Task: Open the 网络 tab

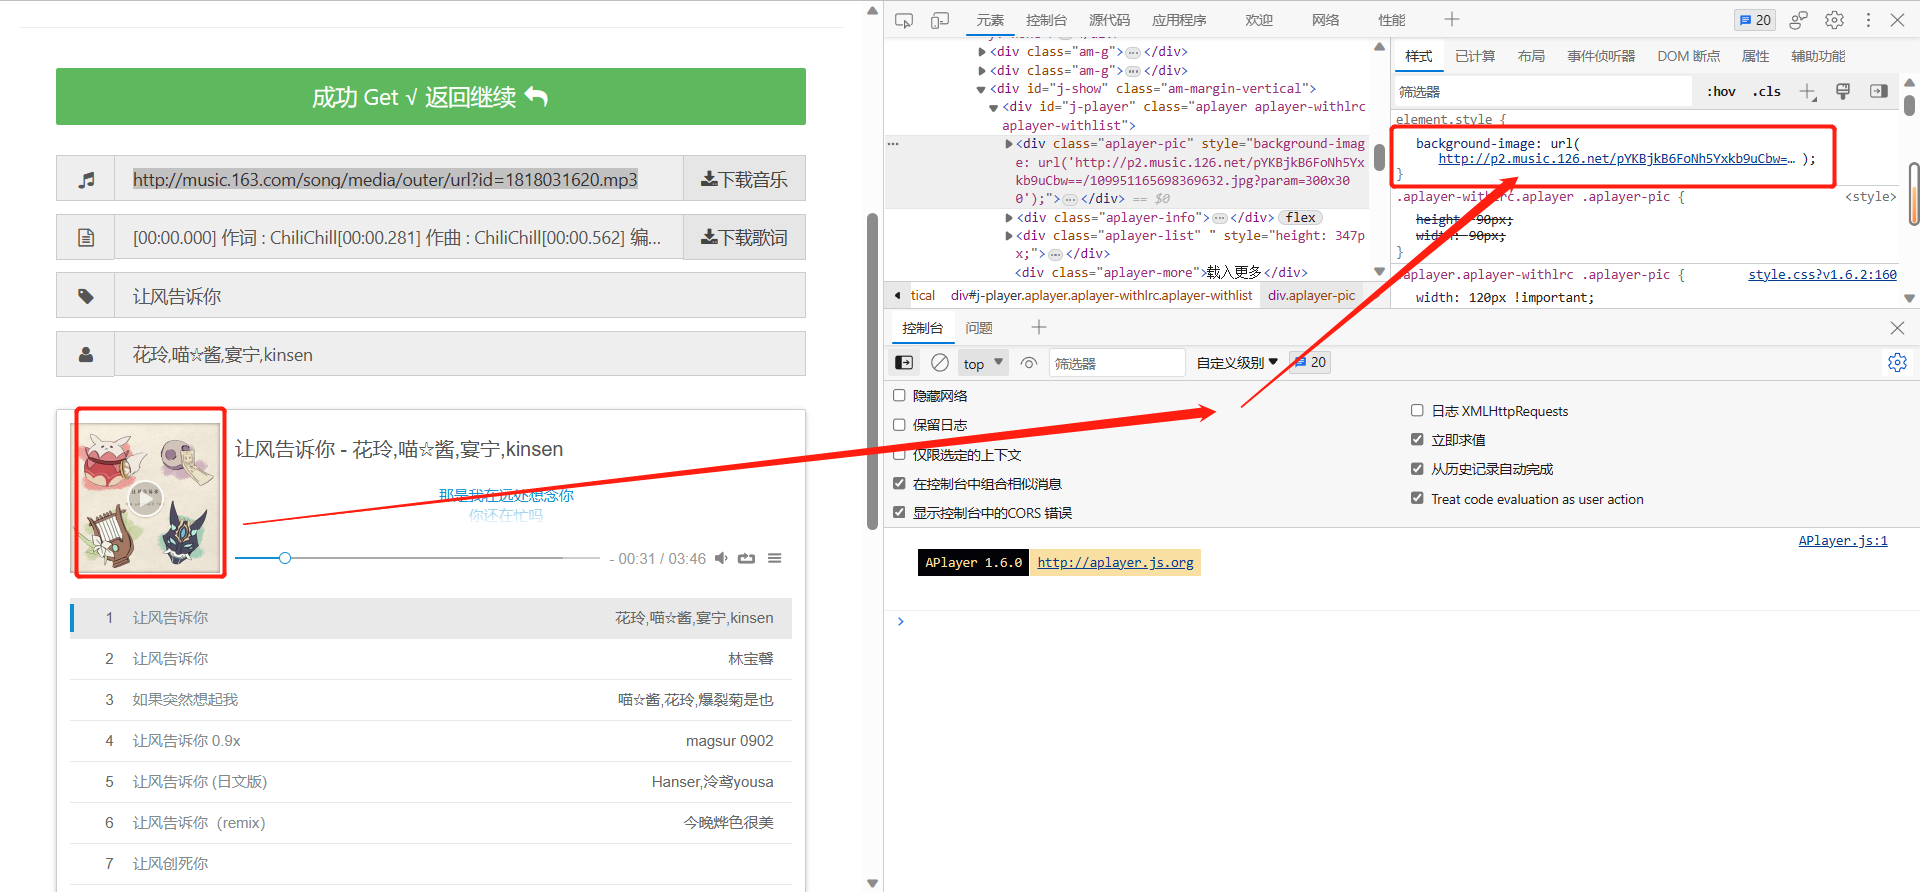Action: coord(1325,20)
